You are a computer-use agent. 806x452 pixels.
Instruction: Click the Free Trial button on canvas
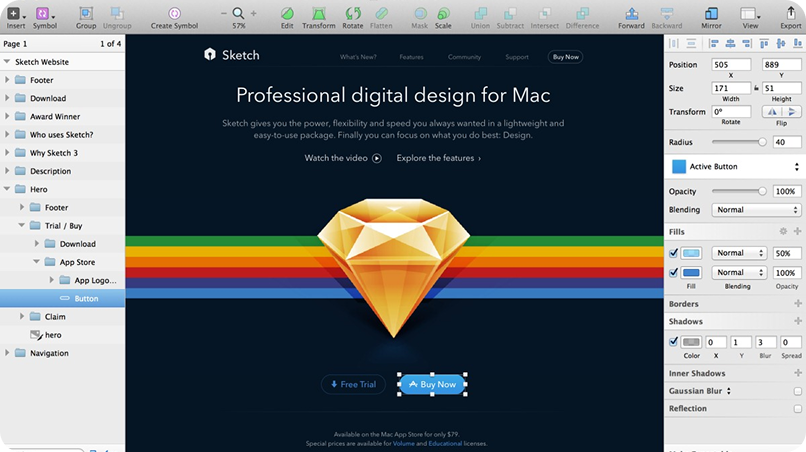coord(353,384)
